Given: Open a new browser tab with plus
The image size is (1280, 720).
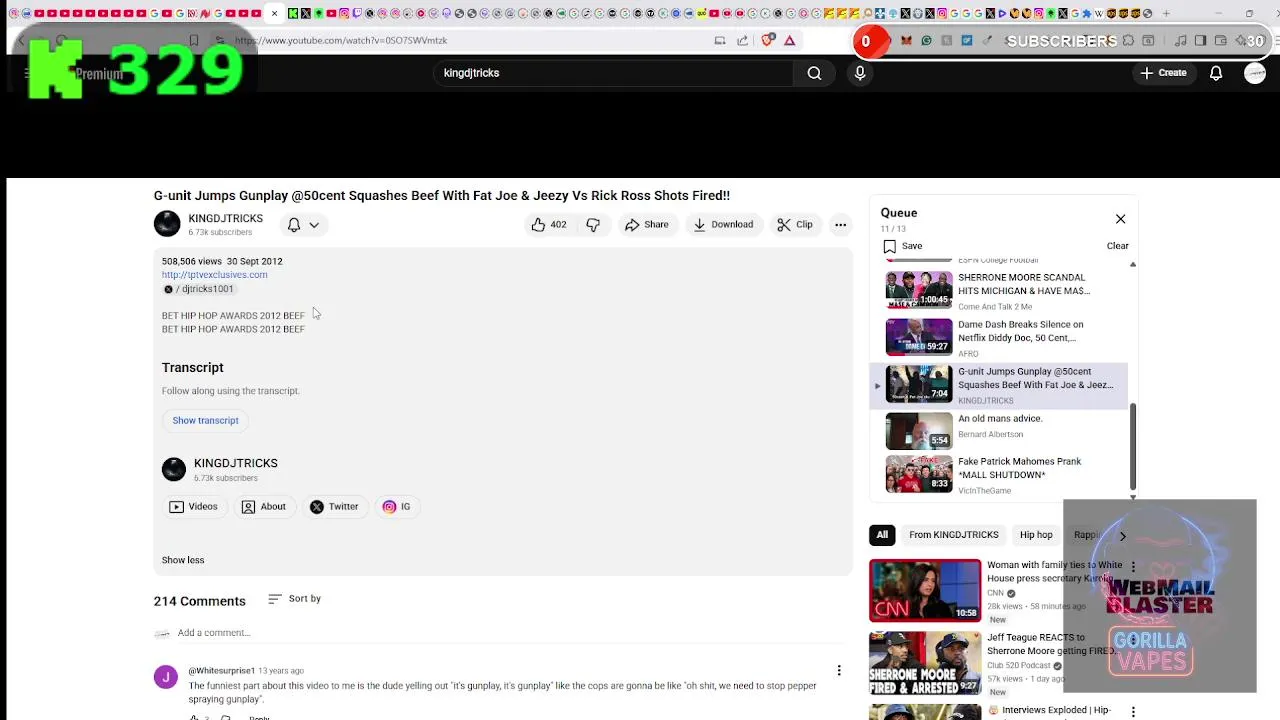Looking at the screenshot, I should click(x=1166, y=14).
